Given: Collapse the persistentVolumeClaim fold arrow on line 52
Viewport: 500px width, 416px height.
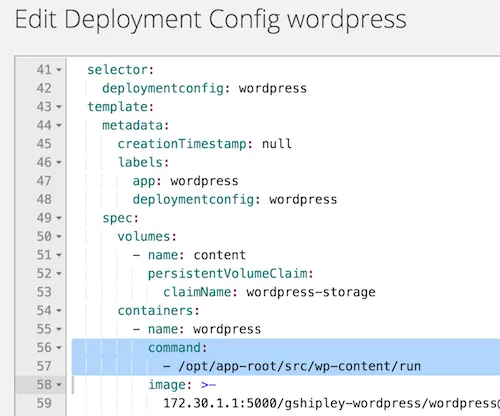Looking at the screenshot, I should pos(59,274).
